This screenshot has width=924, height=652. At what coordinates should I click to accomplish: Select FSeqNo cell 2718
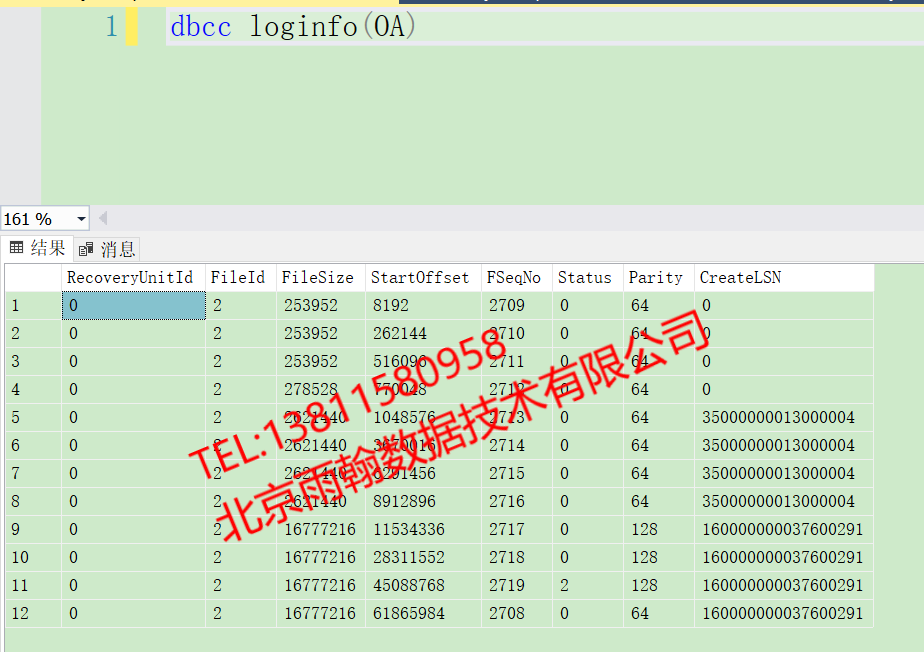point(516,558)
